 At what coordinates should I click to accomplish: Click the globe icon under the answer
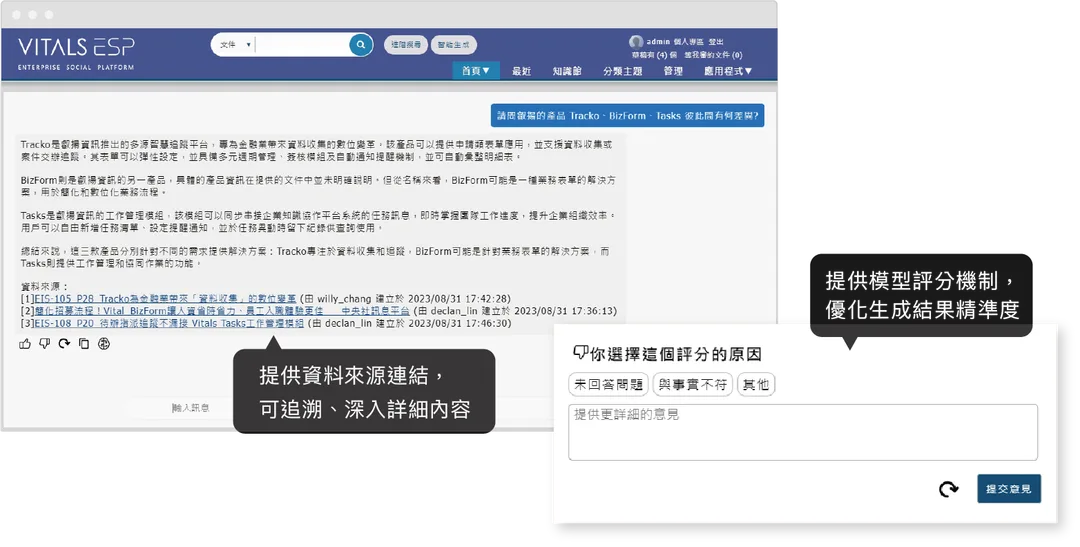pyautogui.click(x=104, y=344)
